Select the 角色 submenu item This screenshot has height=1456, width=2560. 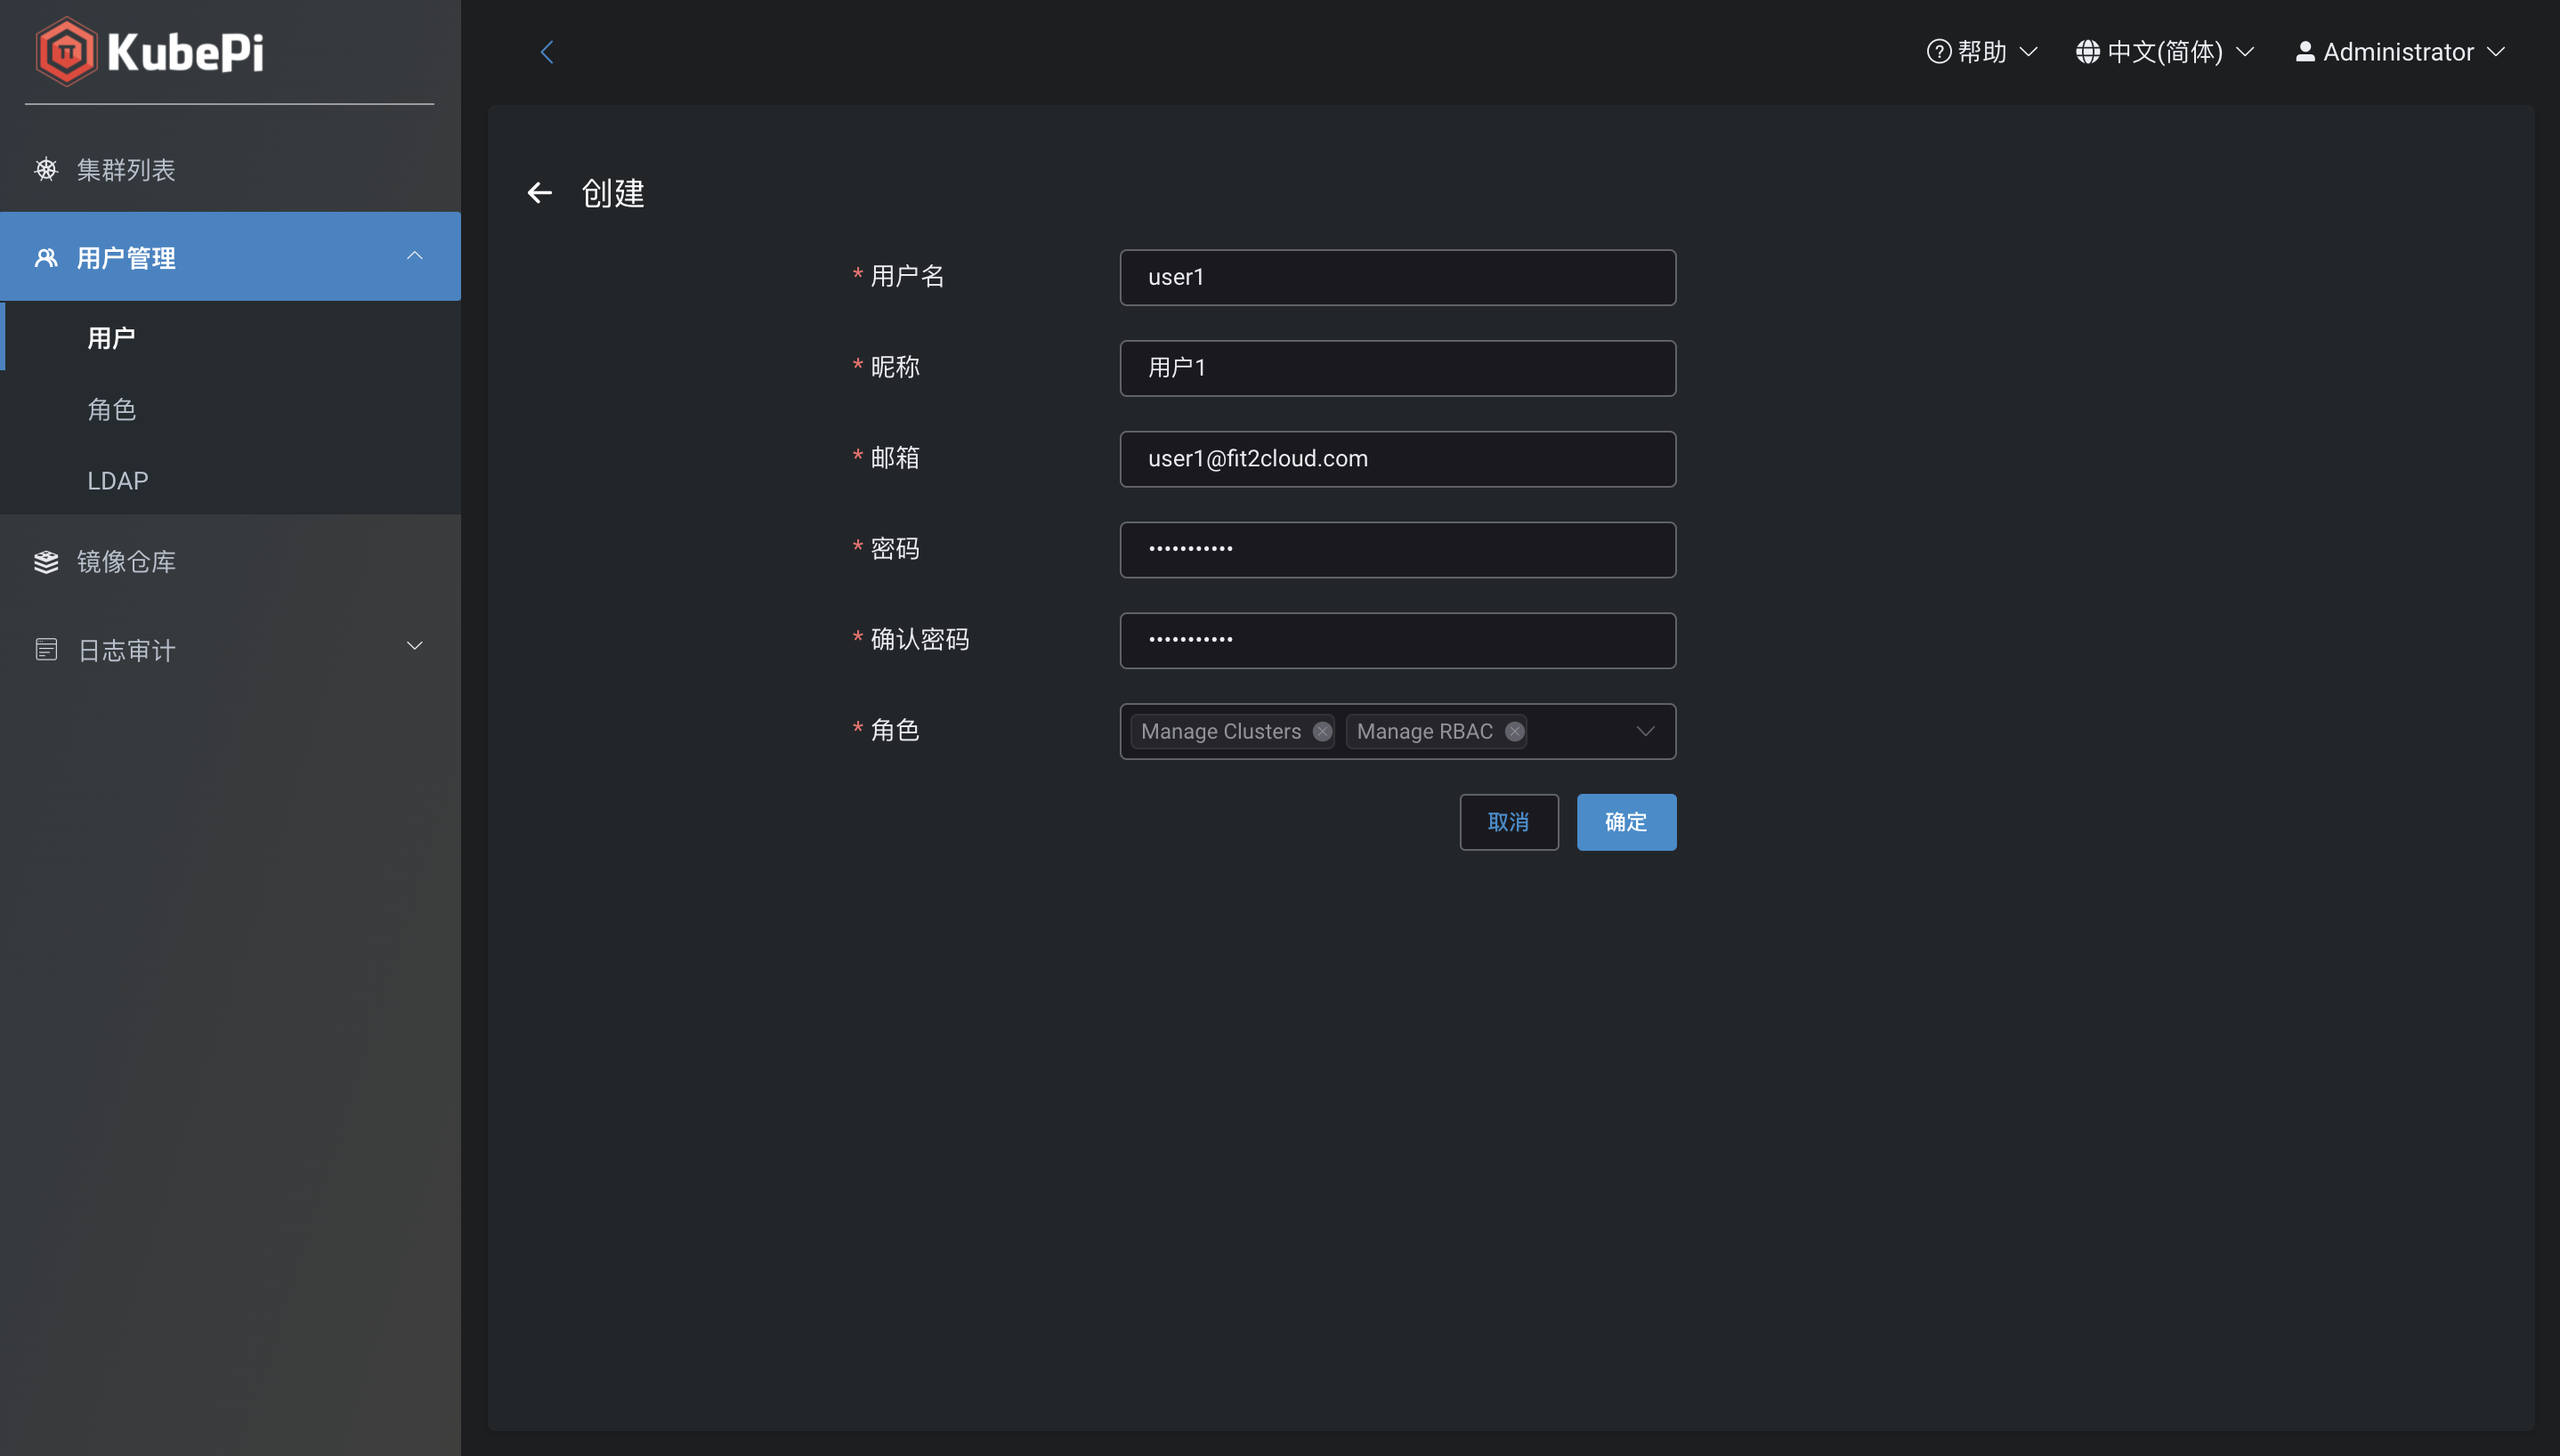(112, 409)
